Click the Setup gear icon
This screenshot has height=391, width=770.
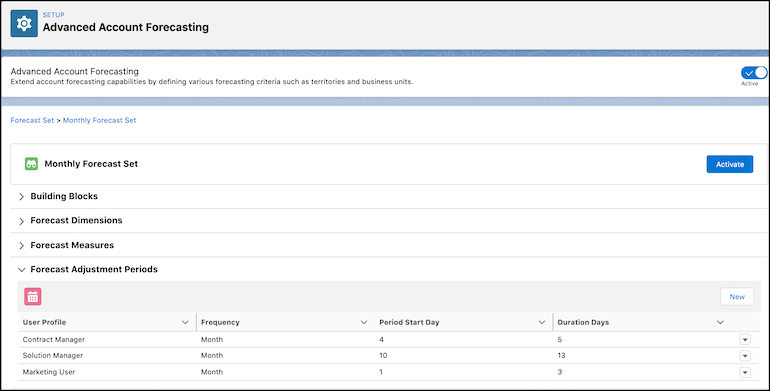24,23
